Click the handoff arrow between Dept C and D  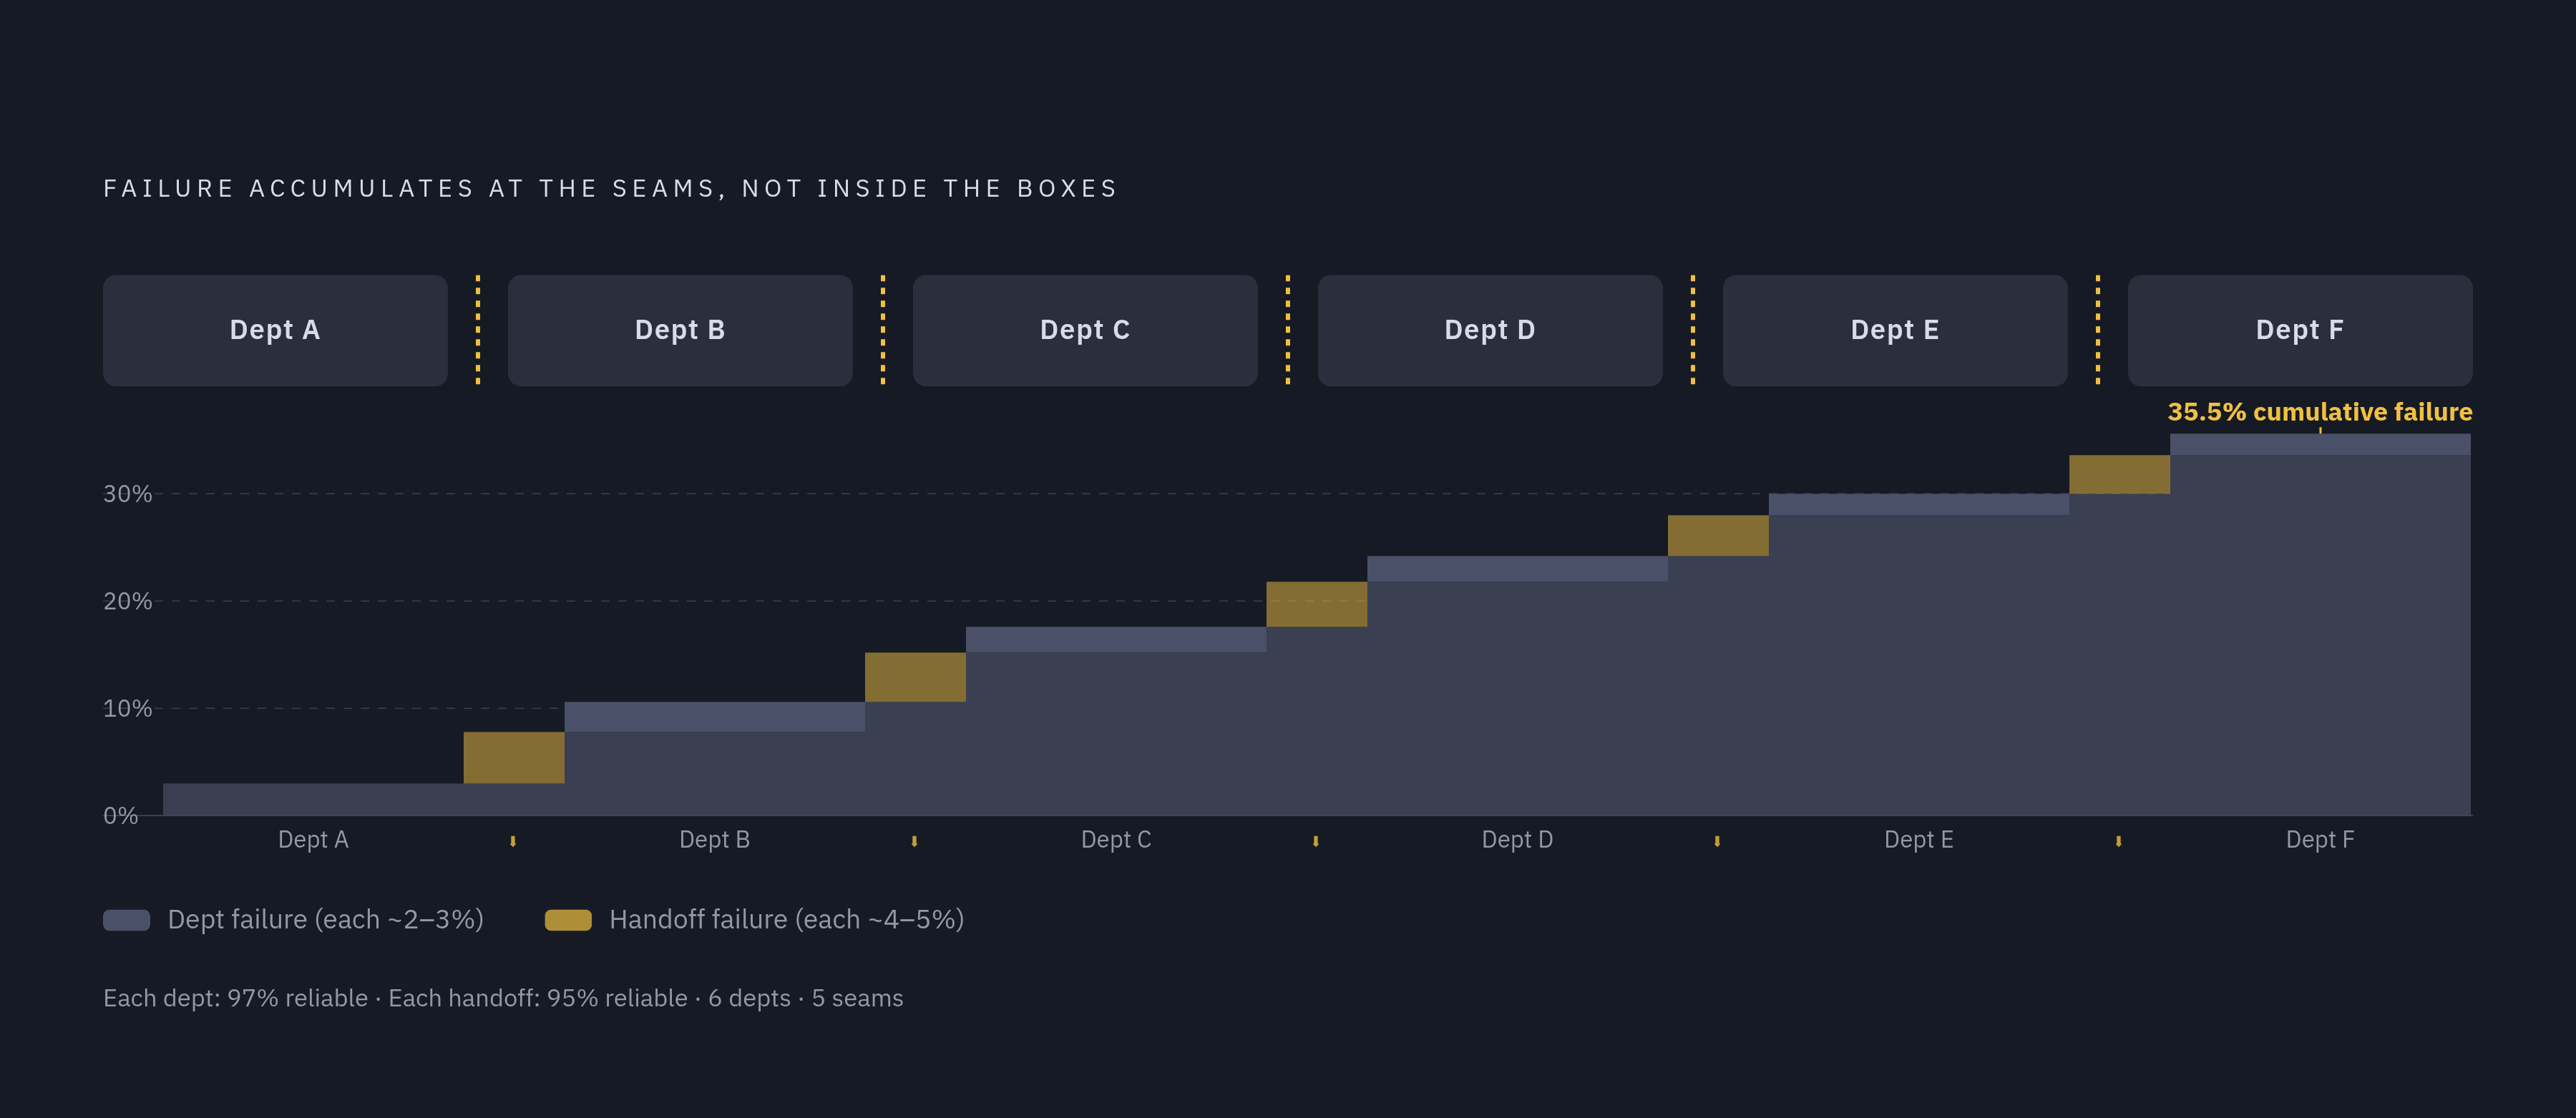pyautogui.click(x=1316, y=841)
